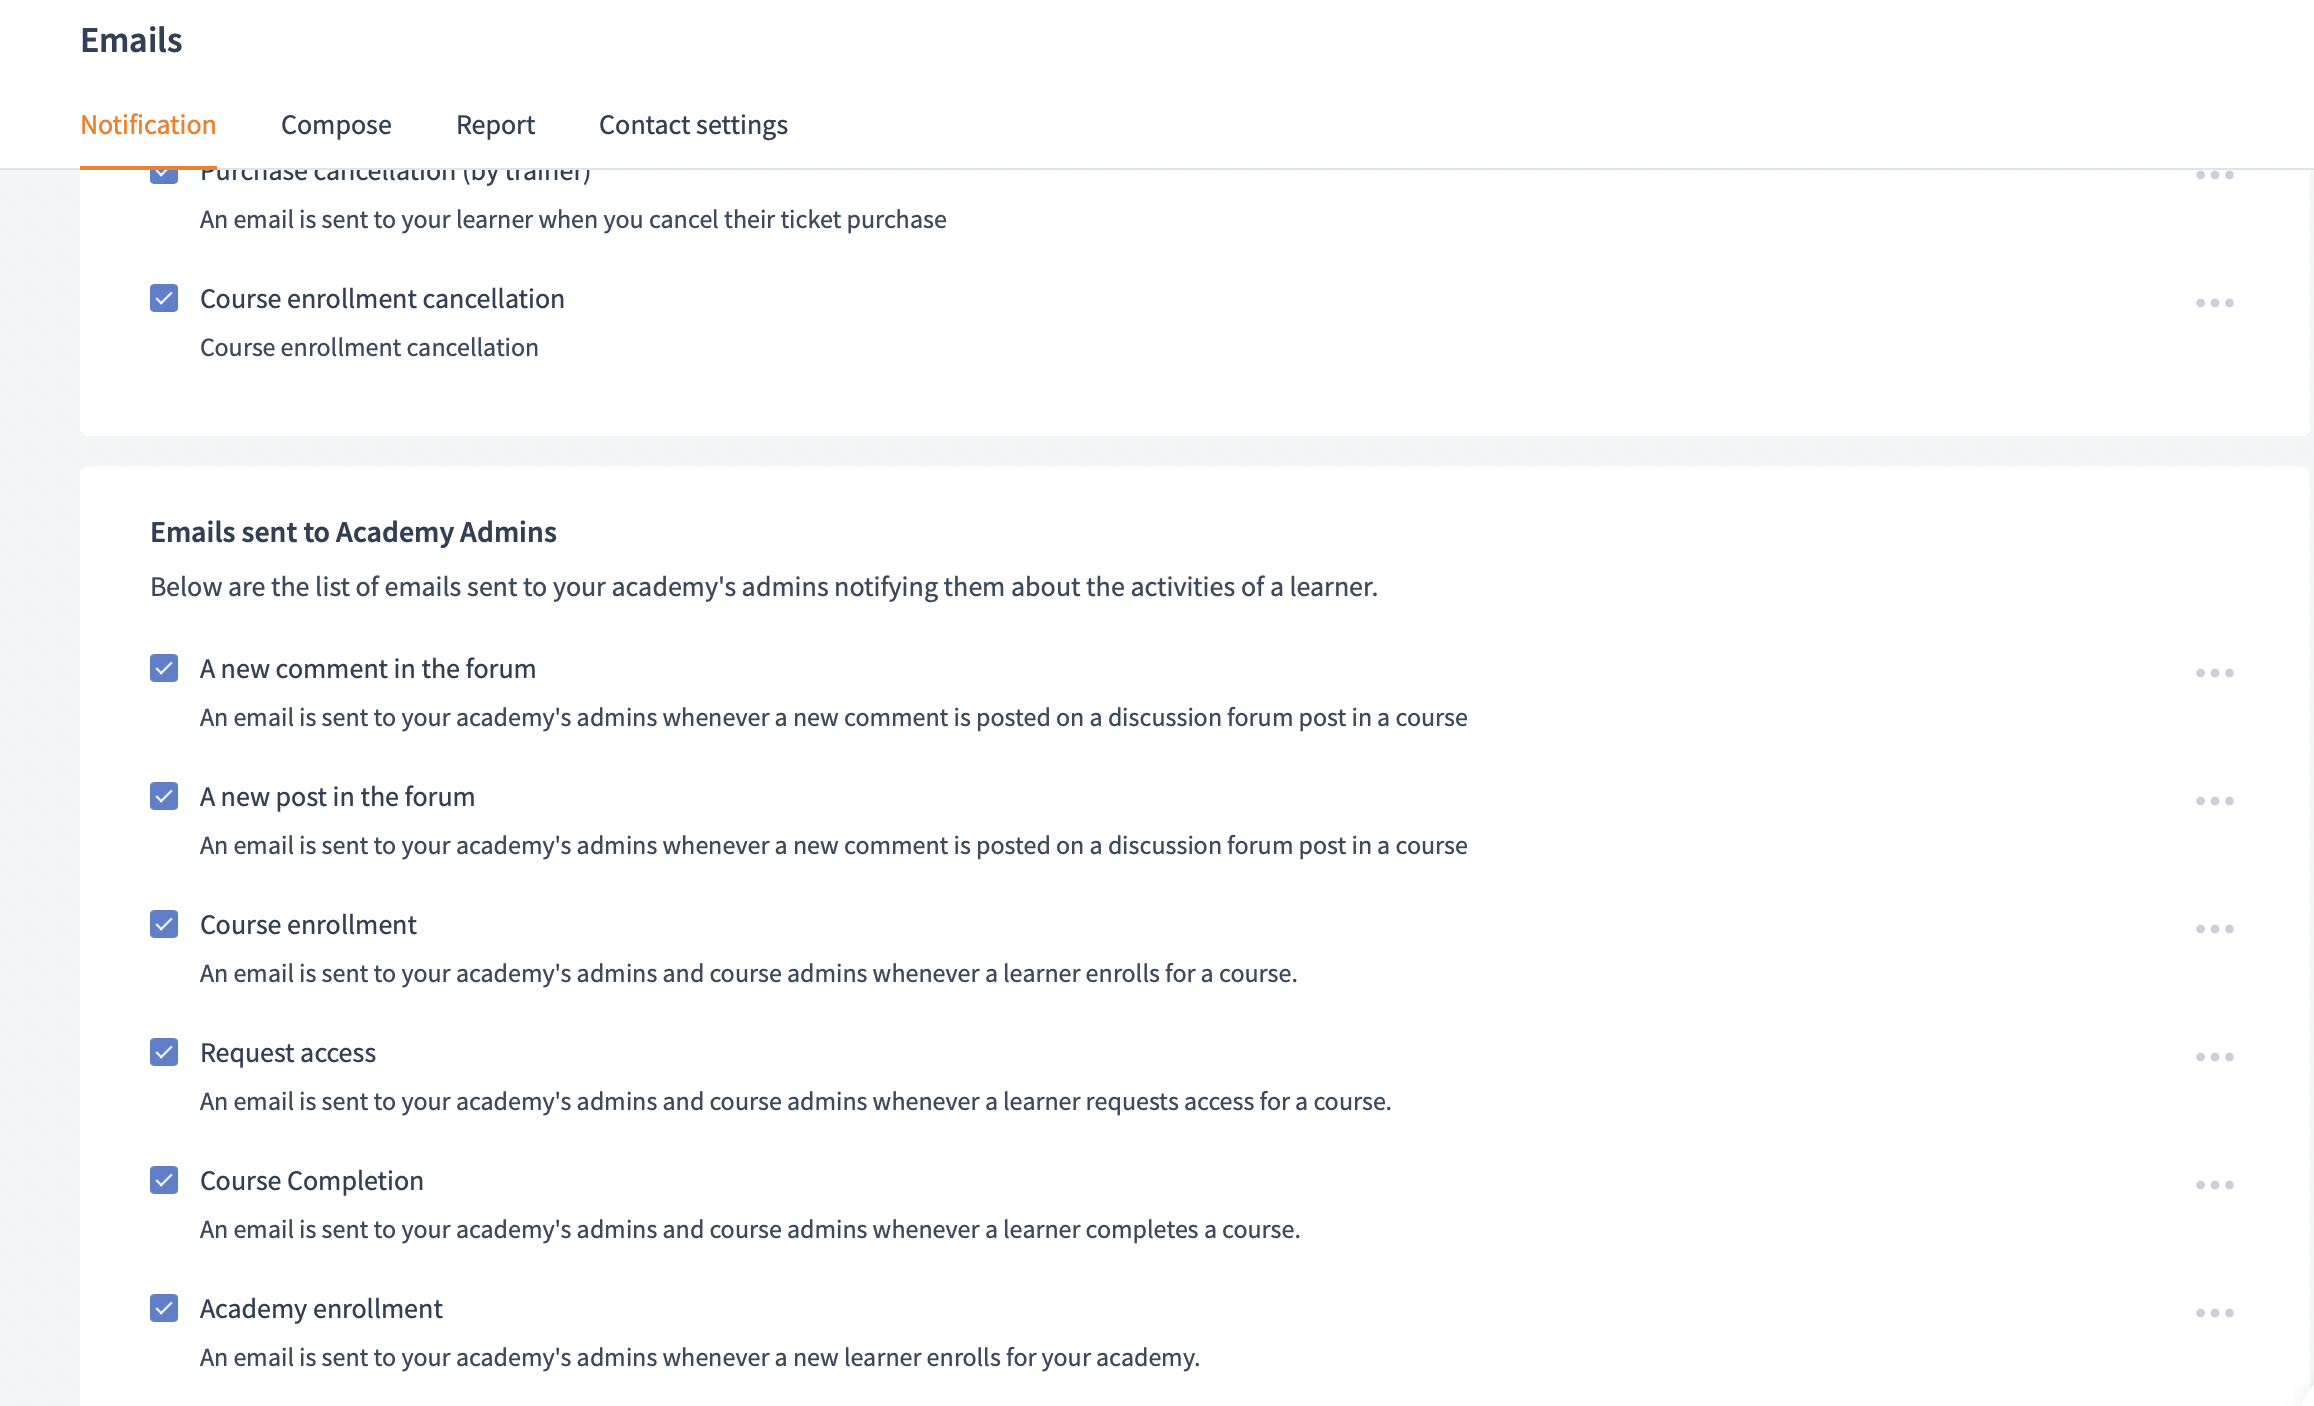
Task: Open more options for Academy enrollment
Action: point(2214,1313)
